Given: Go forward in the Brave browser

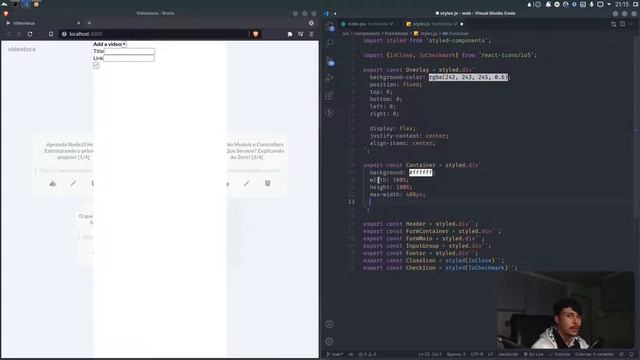Looking at the screenshot, I should click(19, 34).
